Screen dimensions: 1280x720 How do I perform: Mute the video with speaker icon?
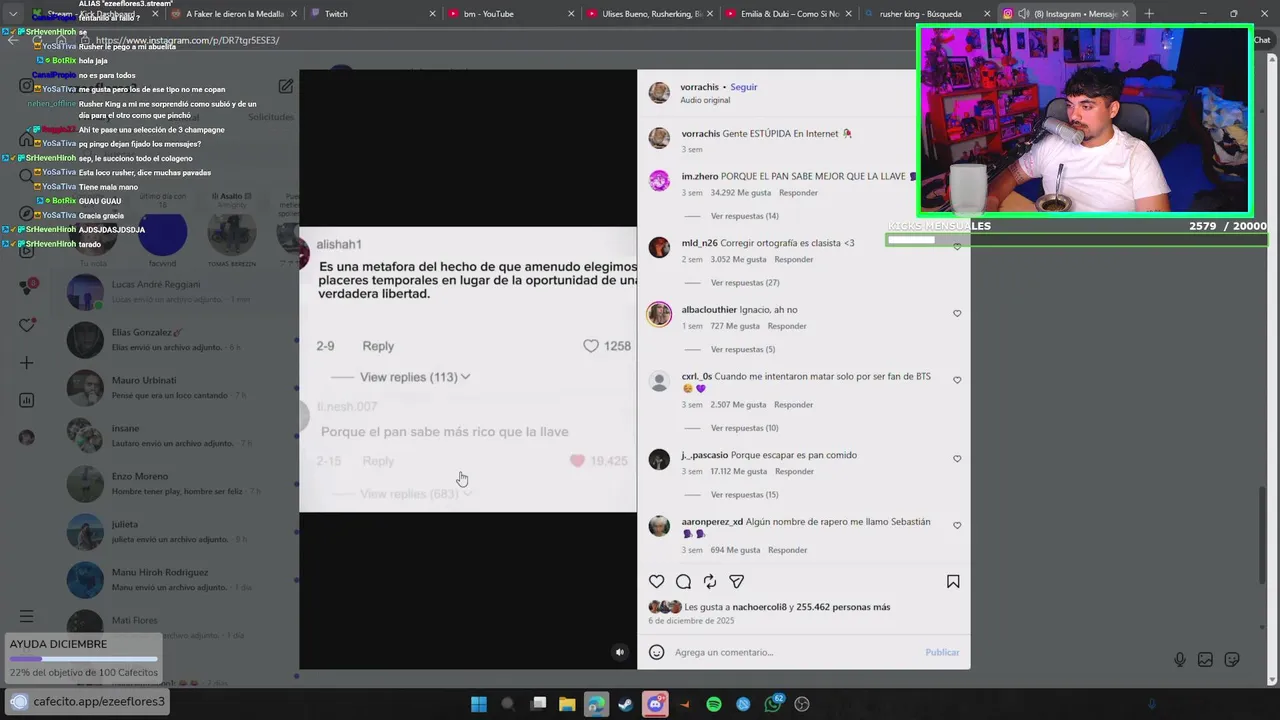tap(620, 652)
